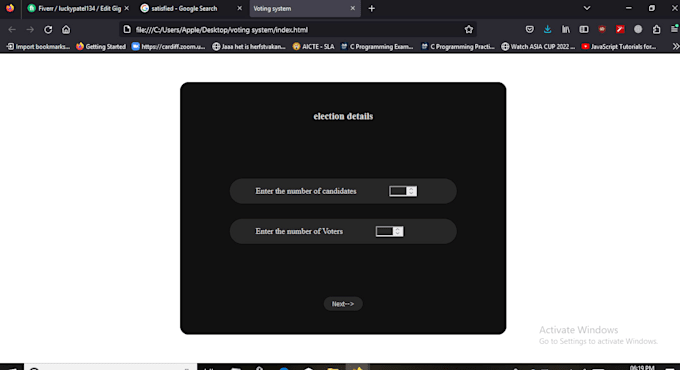Screen dimensions: 680x370
Task: Minimize the Firefox window
Action: [628, 8]
